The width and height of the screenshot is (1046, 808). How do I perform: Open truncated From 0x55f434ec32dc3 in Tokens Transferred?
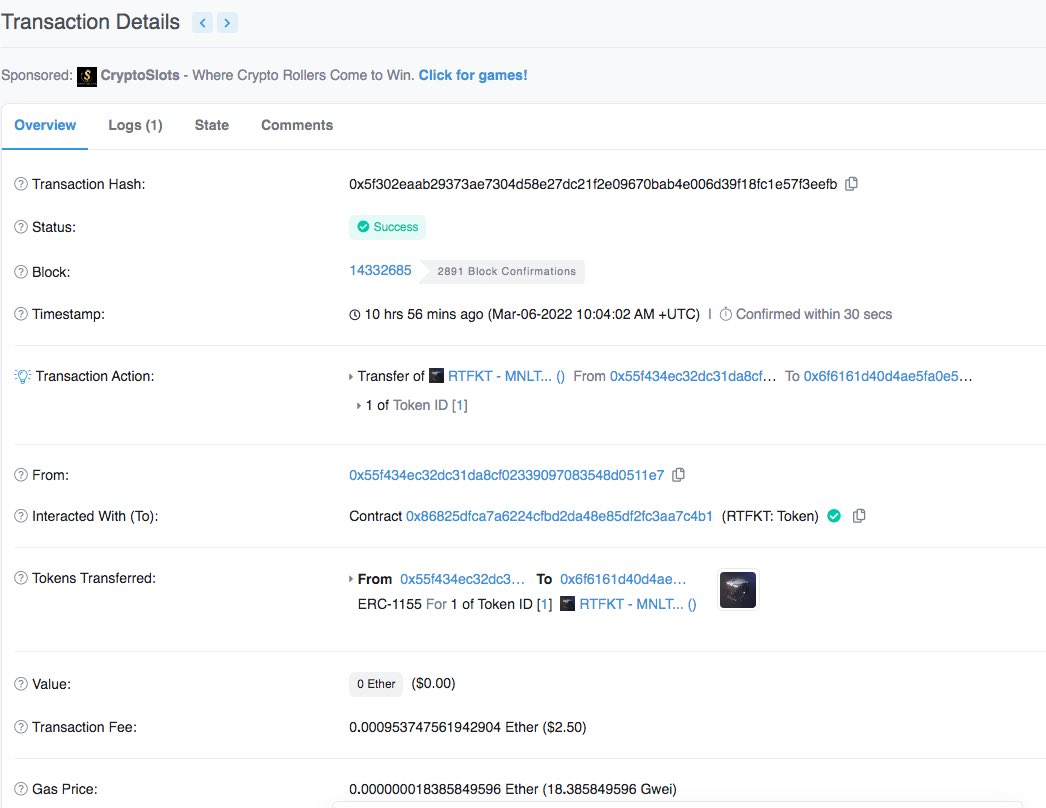tap(462, 579)
